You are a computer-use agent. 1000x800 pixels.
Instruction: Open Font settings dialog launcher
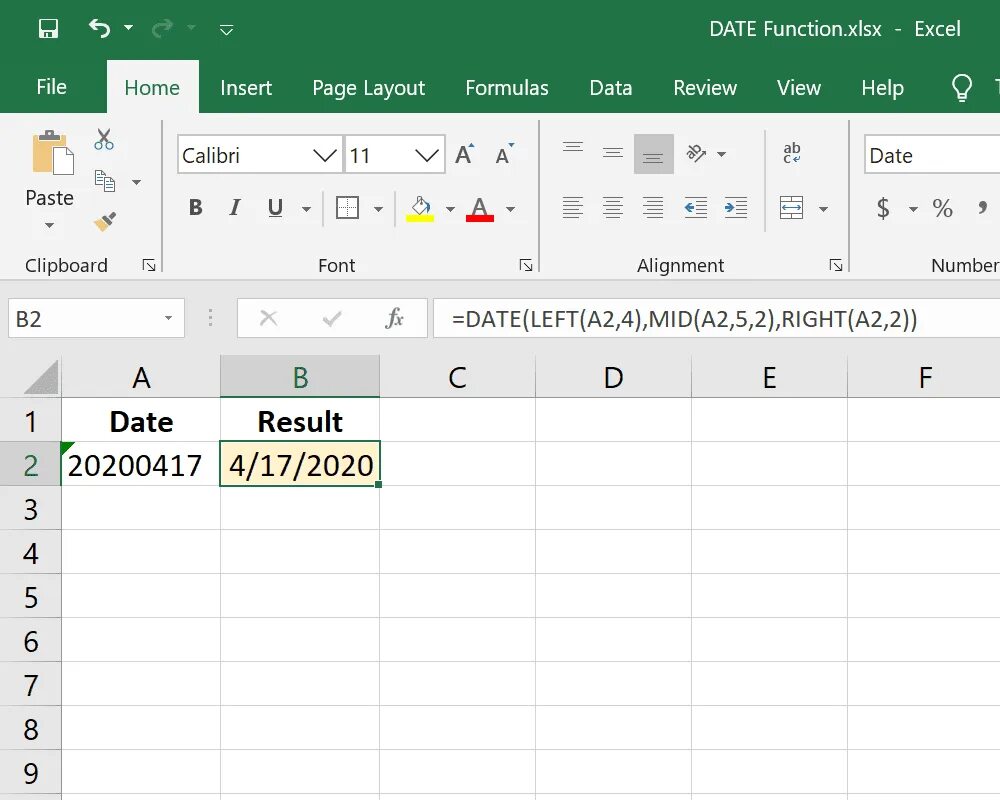pos(526,265)
